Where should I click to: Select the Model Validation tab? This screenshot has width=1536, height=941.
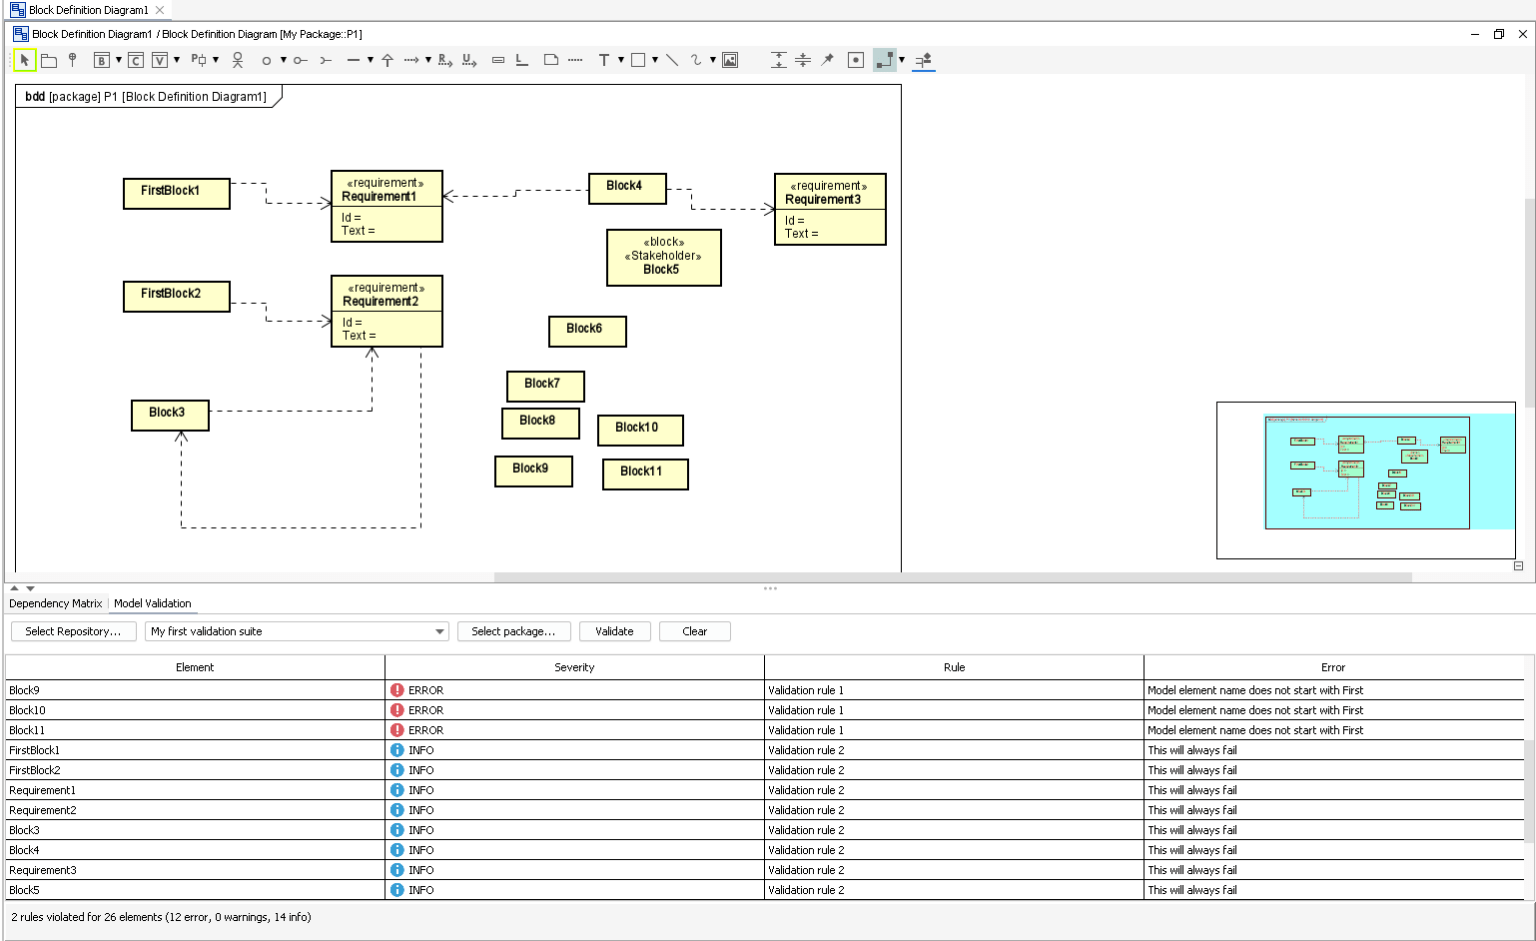point(152,603)
